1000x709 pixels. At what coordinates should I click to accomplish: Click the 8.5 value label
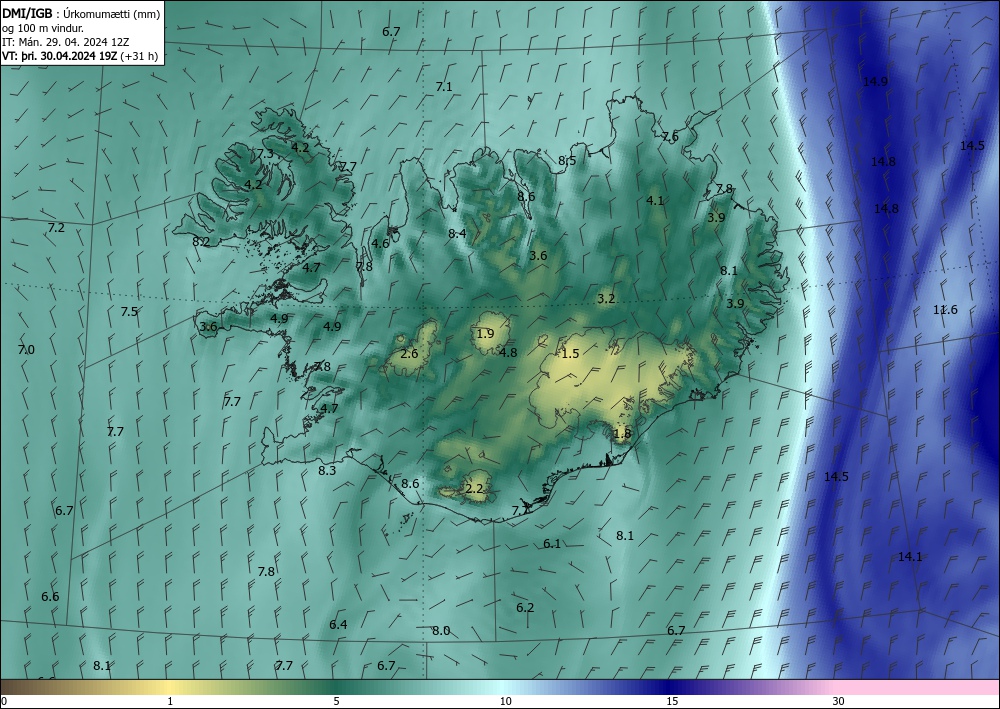567,161
